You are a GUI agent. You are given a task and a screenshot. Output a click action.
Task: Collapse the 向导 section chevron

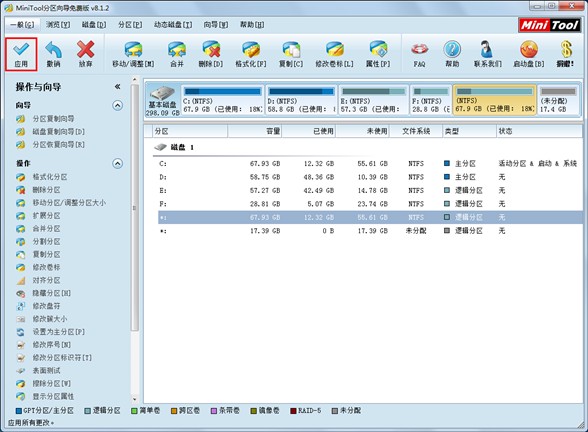[x=117, y=105]
